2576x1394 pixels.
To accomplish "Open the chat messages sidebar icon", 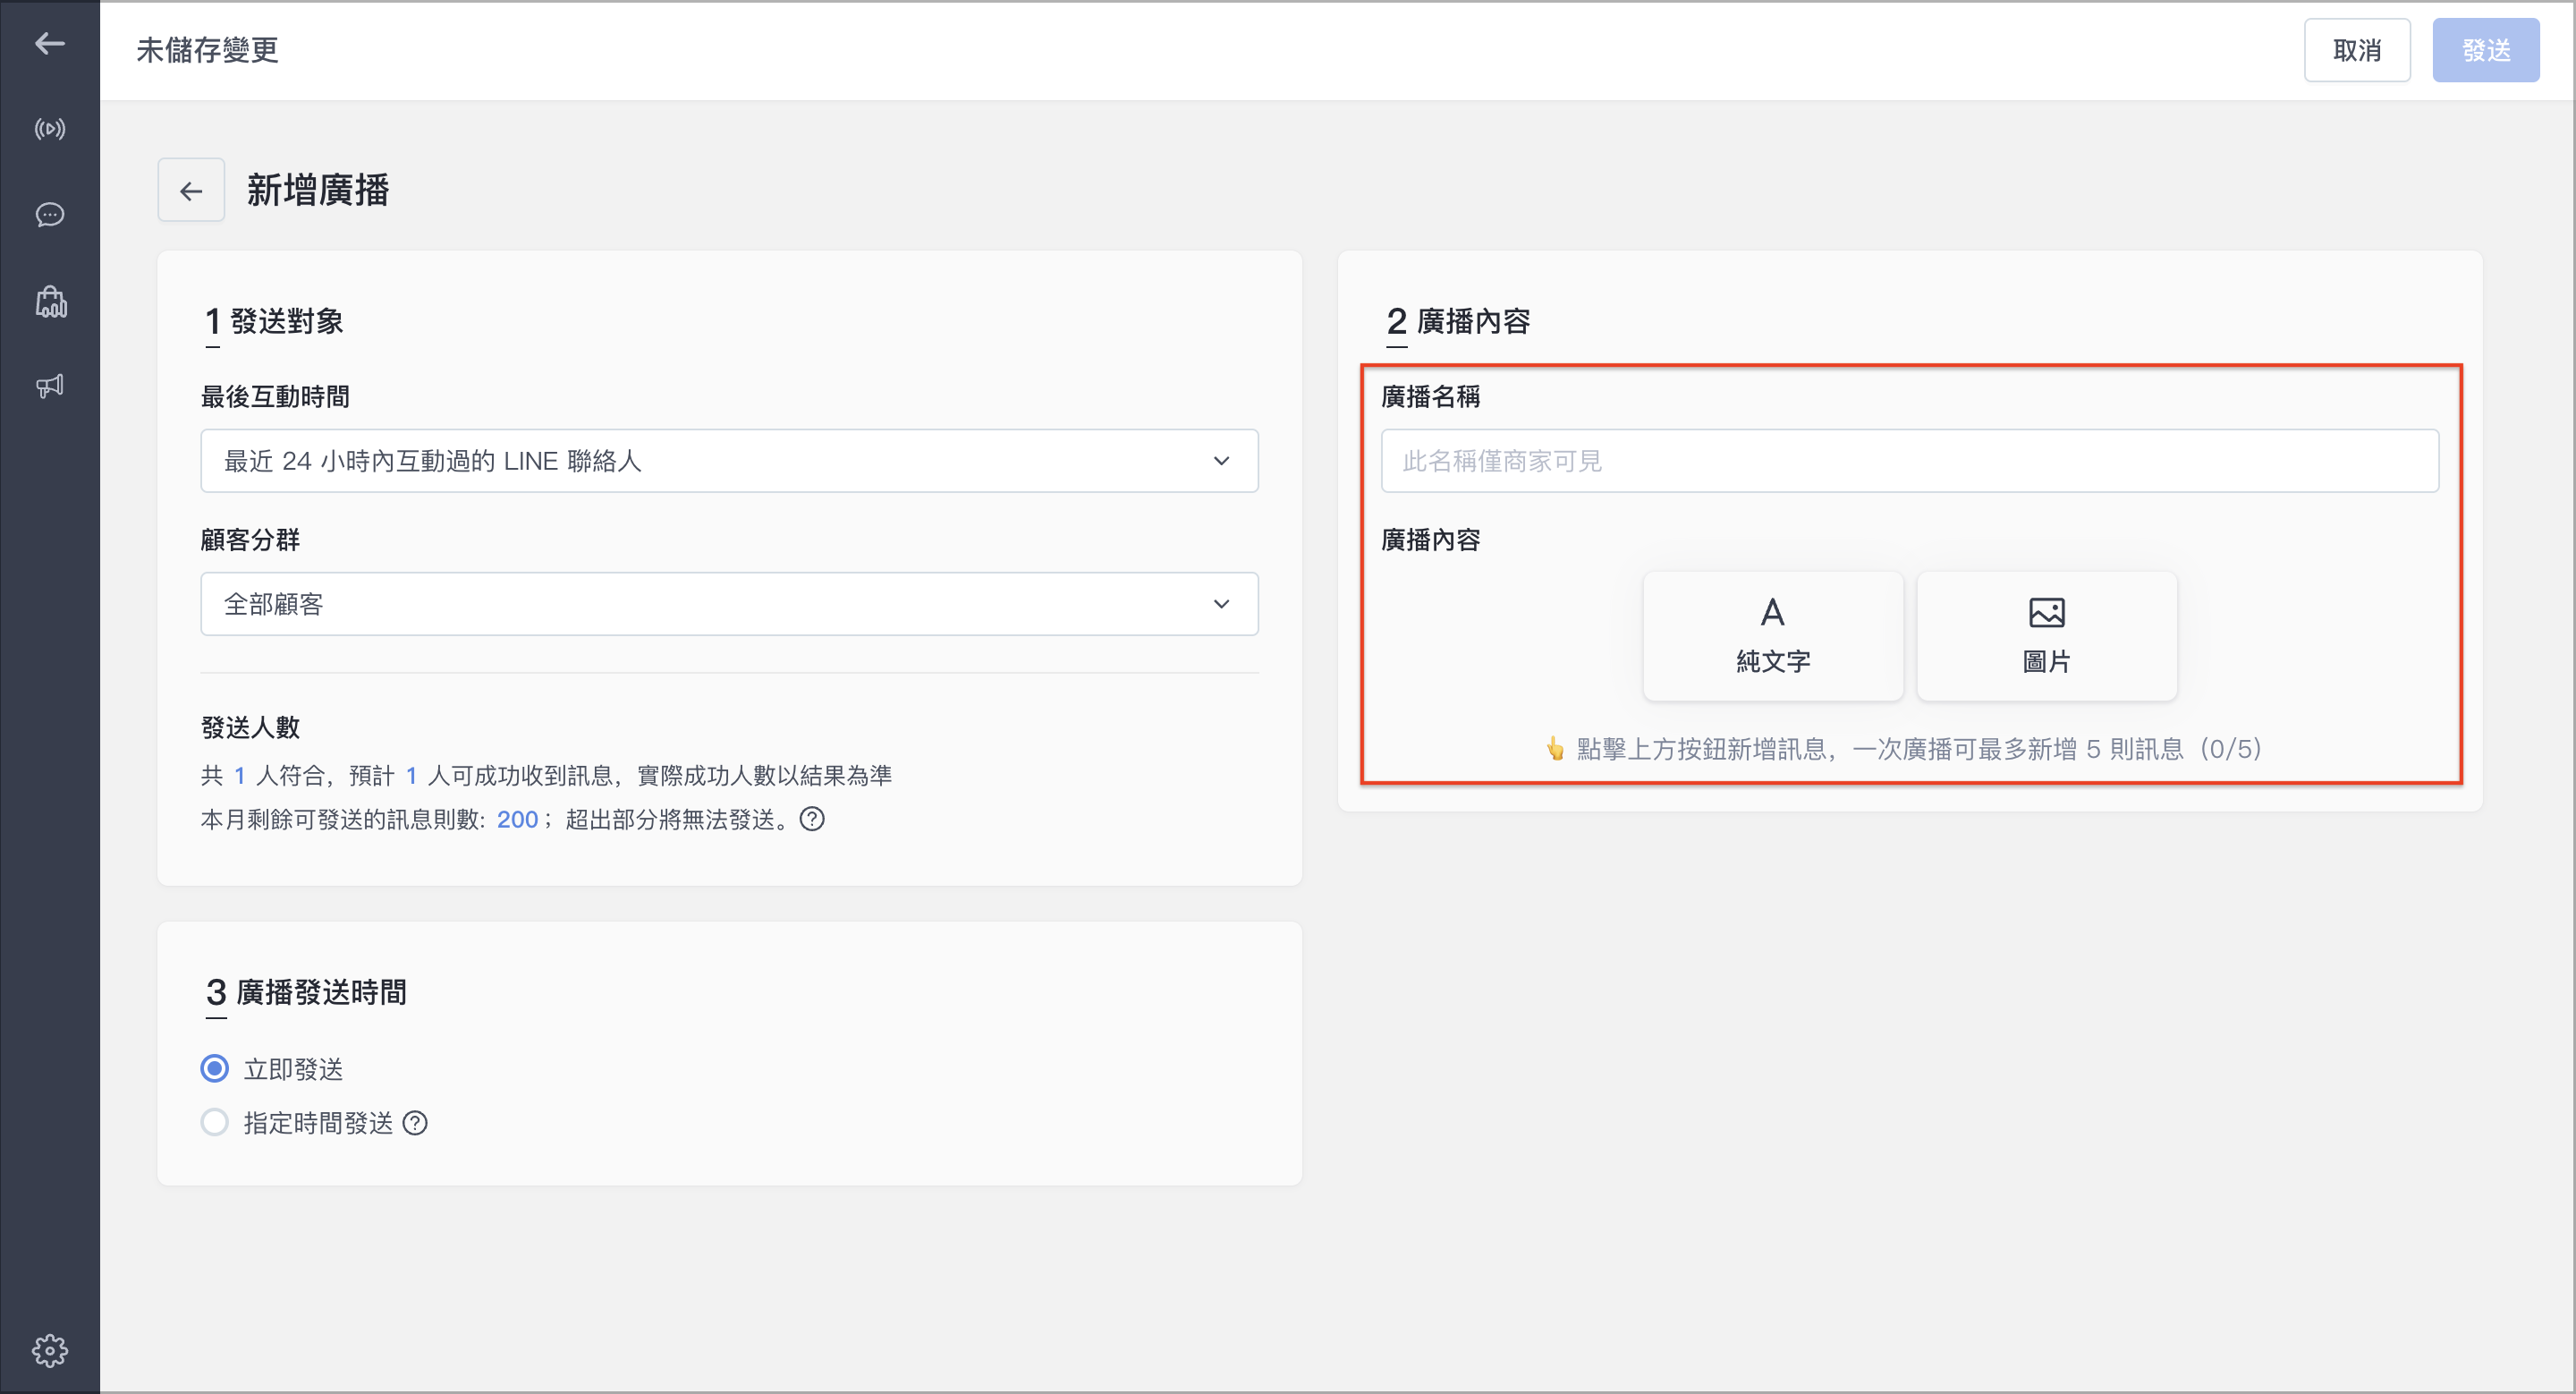I will (50, 215).
